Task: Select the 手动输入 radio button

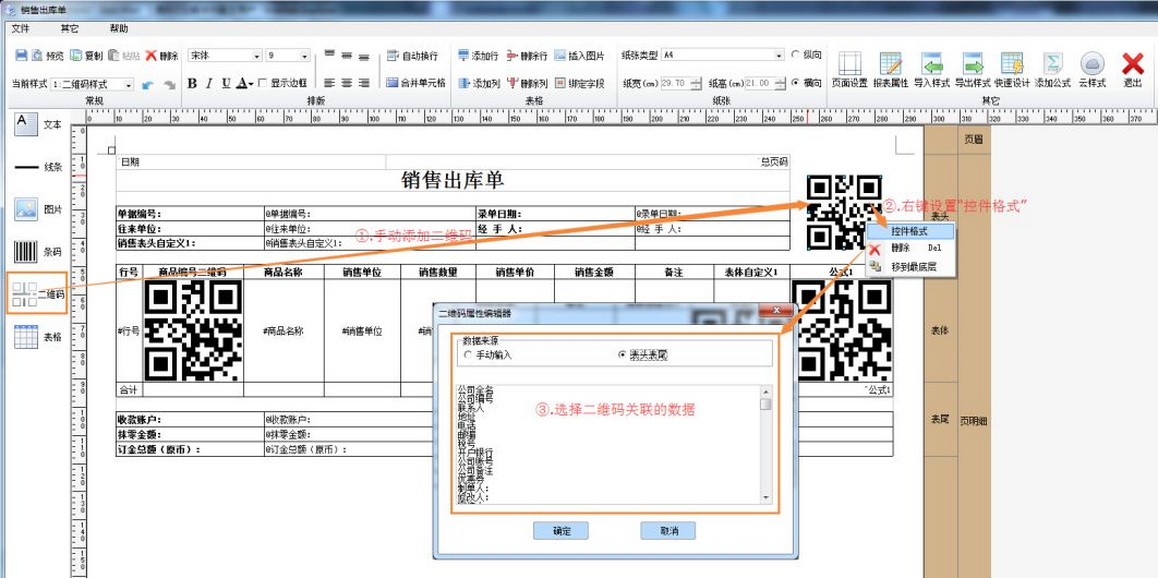Action: pos(468,355)
